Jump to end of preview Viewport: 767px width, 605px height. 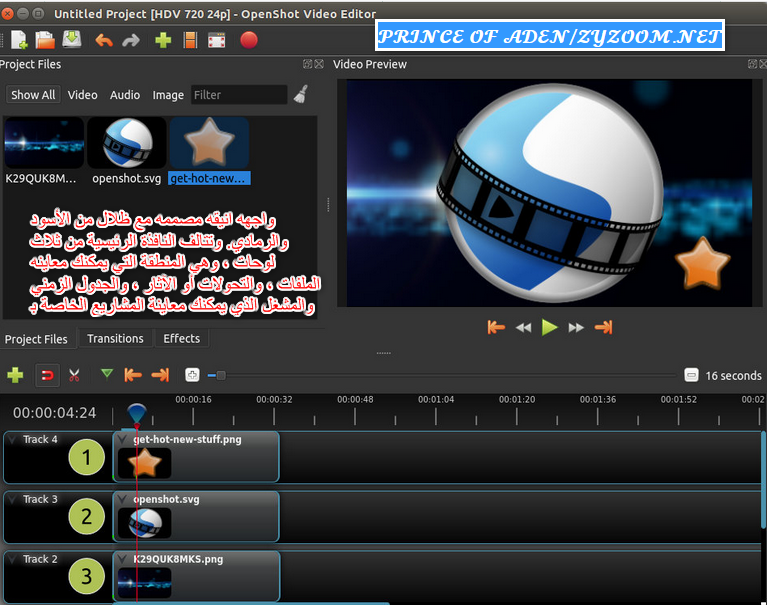pos(604,327)
